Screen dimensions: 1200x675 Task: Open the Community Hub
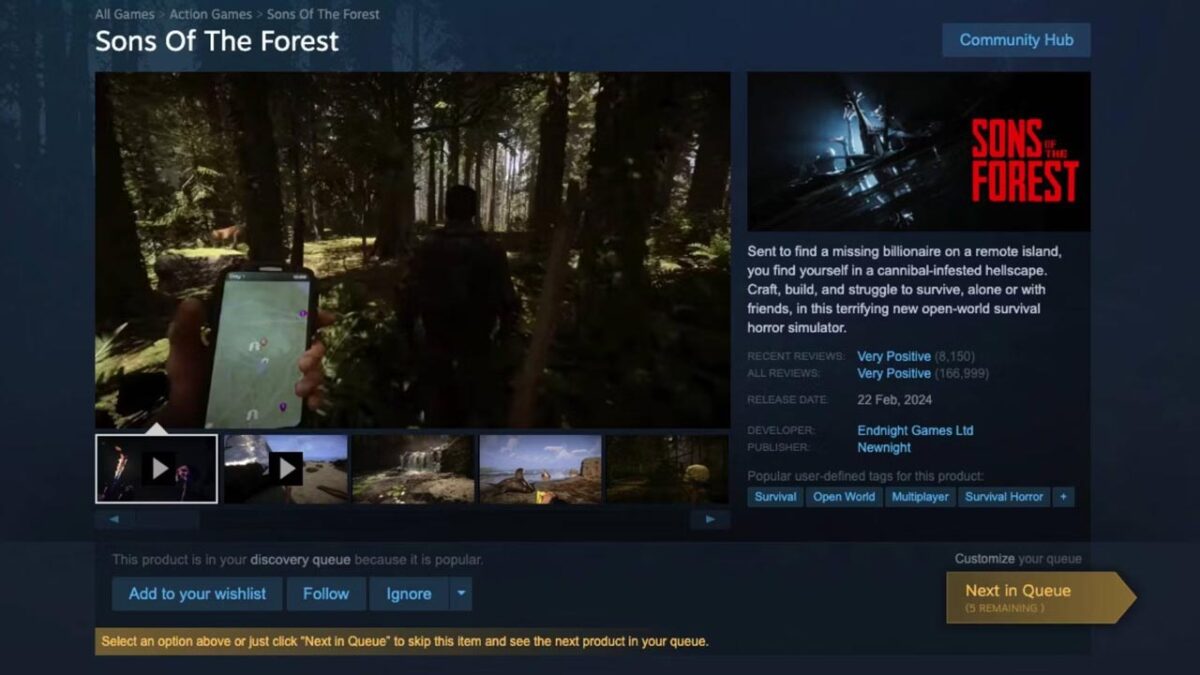(1016, 40)
